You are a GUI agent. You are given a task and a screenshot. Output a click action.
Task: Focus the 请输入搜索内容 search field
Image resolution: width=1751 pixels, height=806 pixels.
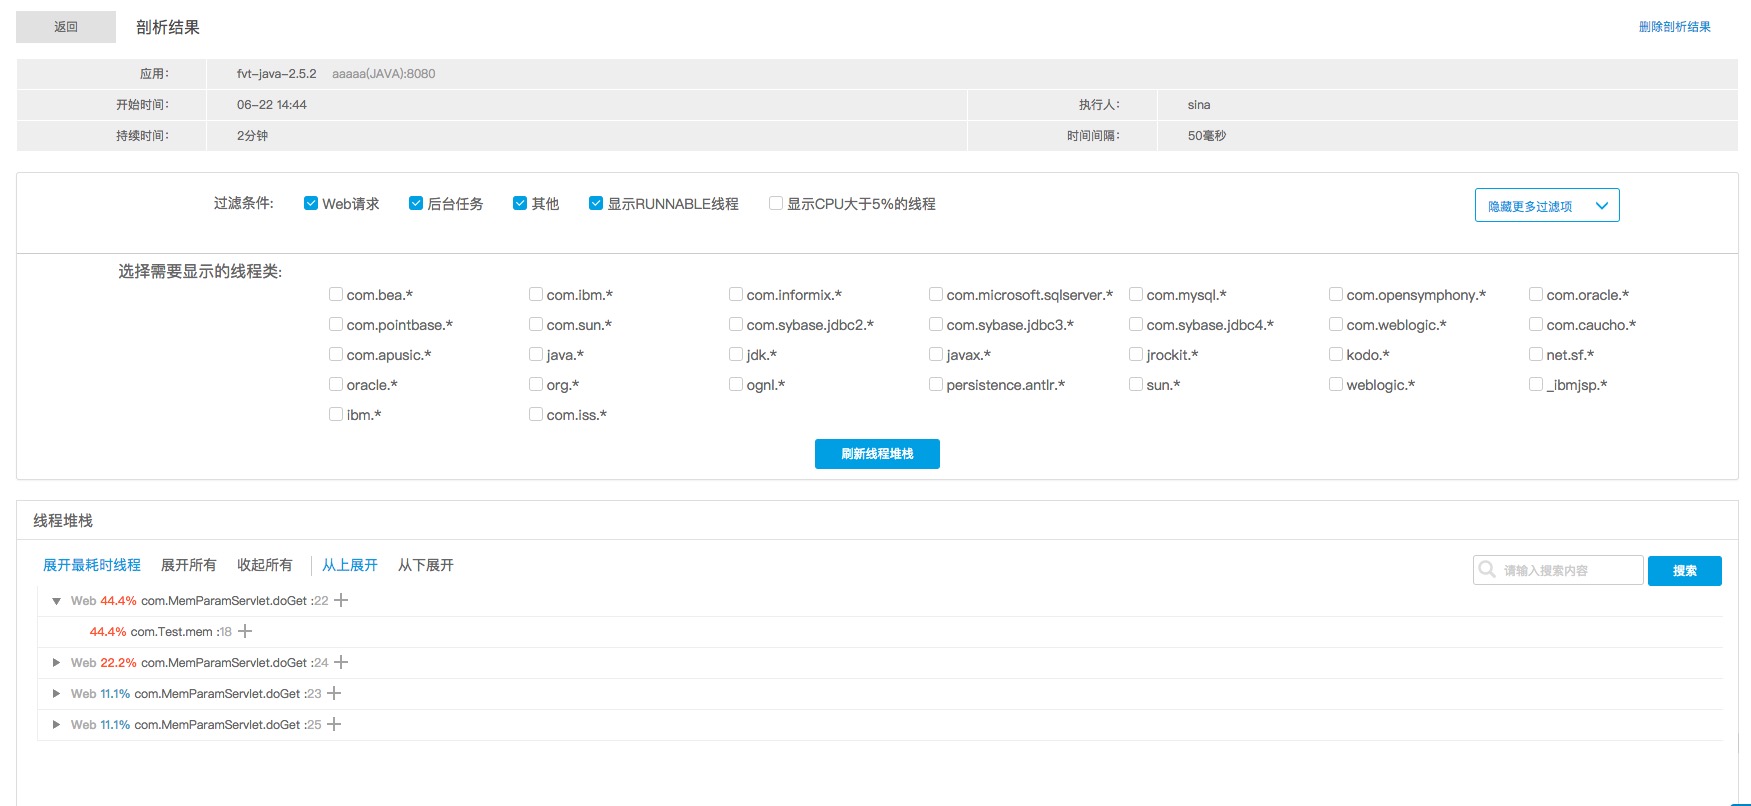pos(1558,570)
